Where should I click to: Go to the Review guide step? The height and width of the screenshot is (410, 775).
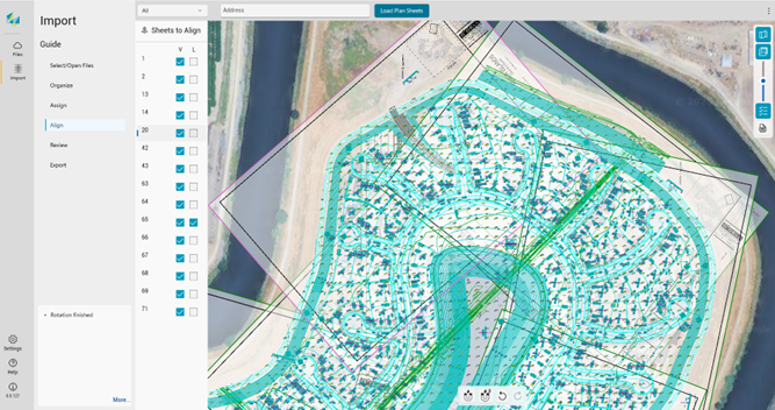(58, 145)
